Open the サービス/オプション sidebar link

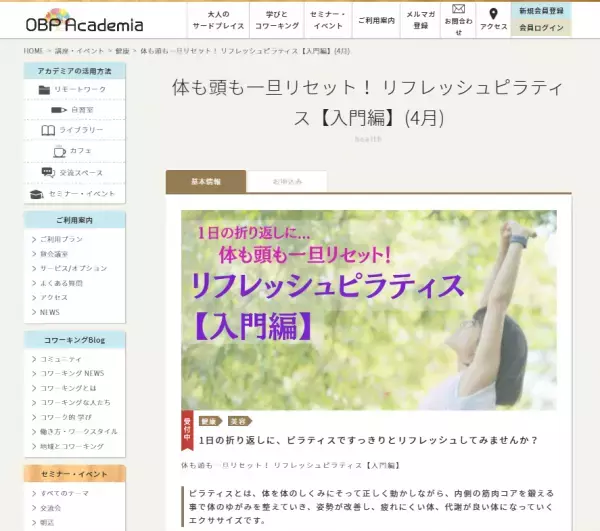(73, 269)
